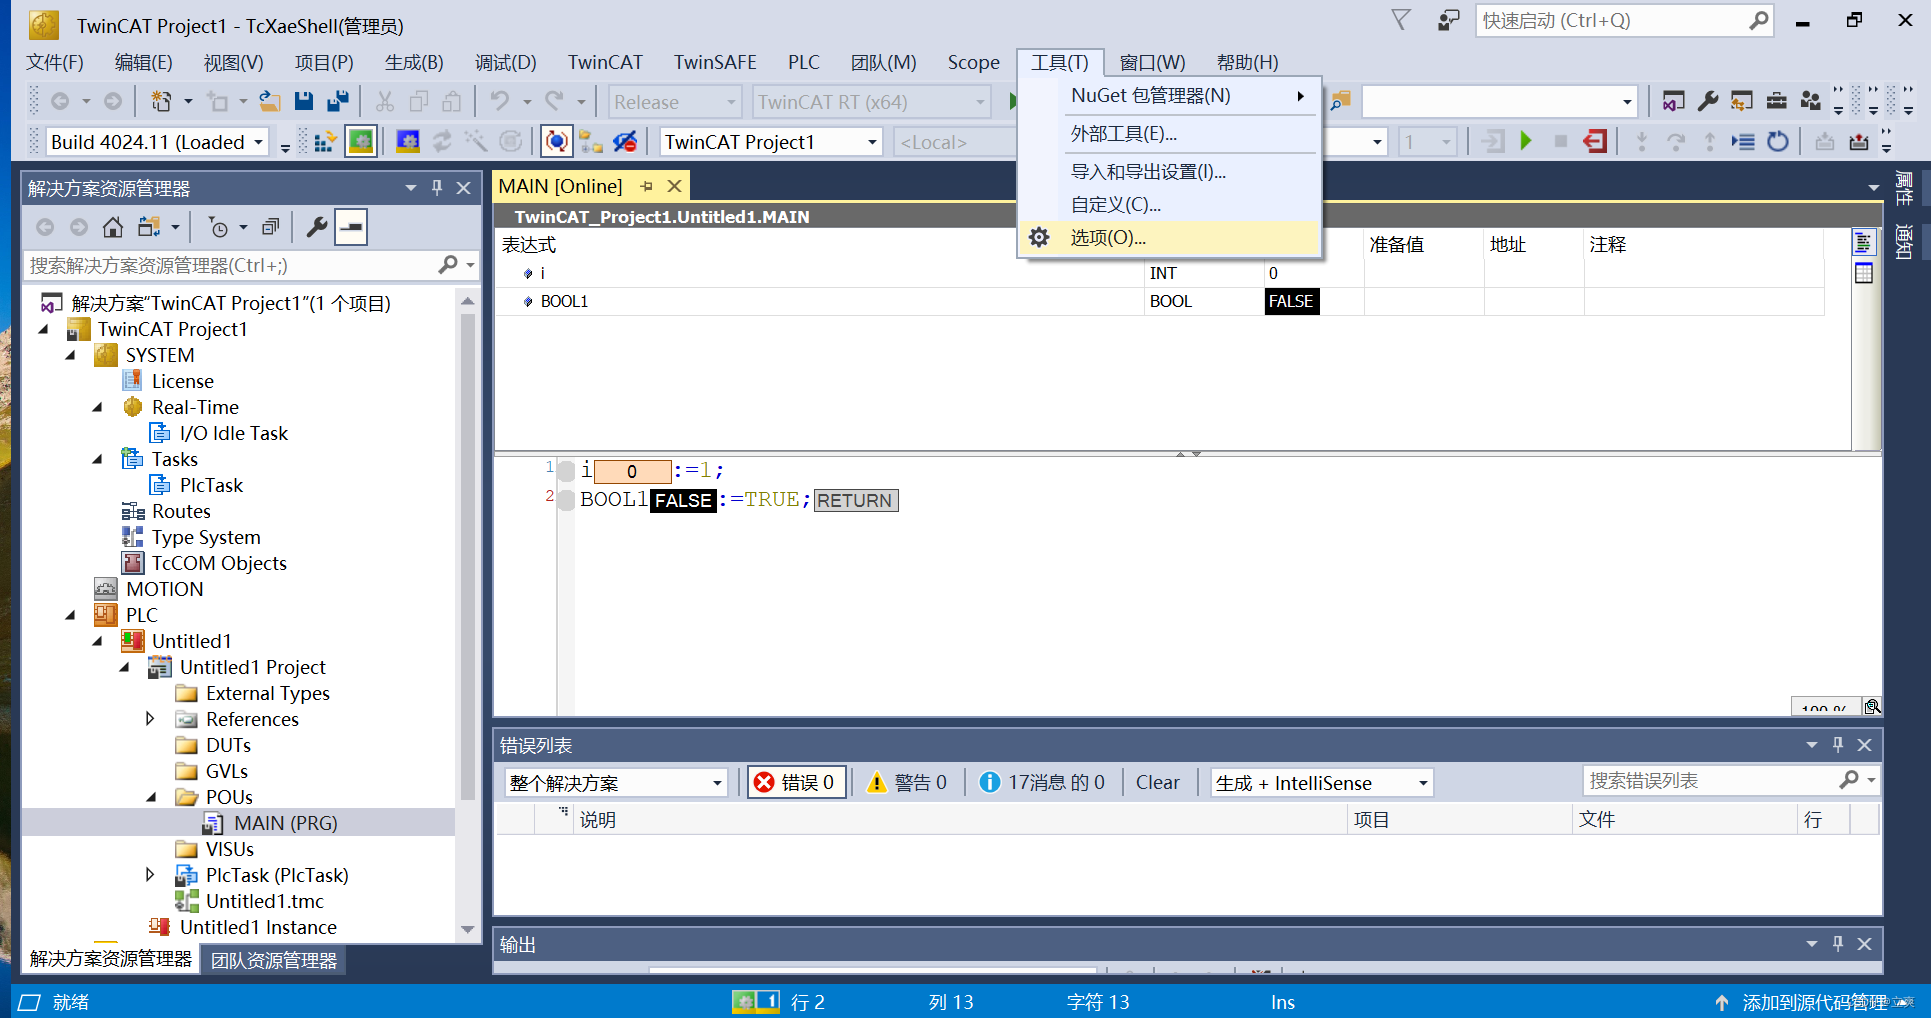The height and width of the screenshot is (1018, 1931).
Task: Open the 属性 side tab
Action: pyautogui.click(x=1904, y=189)
